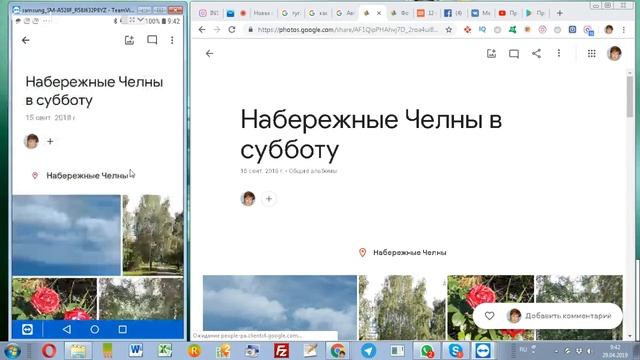Go back in the phone Google Photos album
The width and height of the screenshot is (640, 360).
coord(26,40)
